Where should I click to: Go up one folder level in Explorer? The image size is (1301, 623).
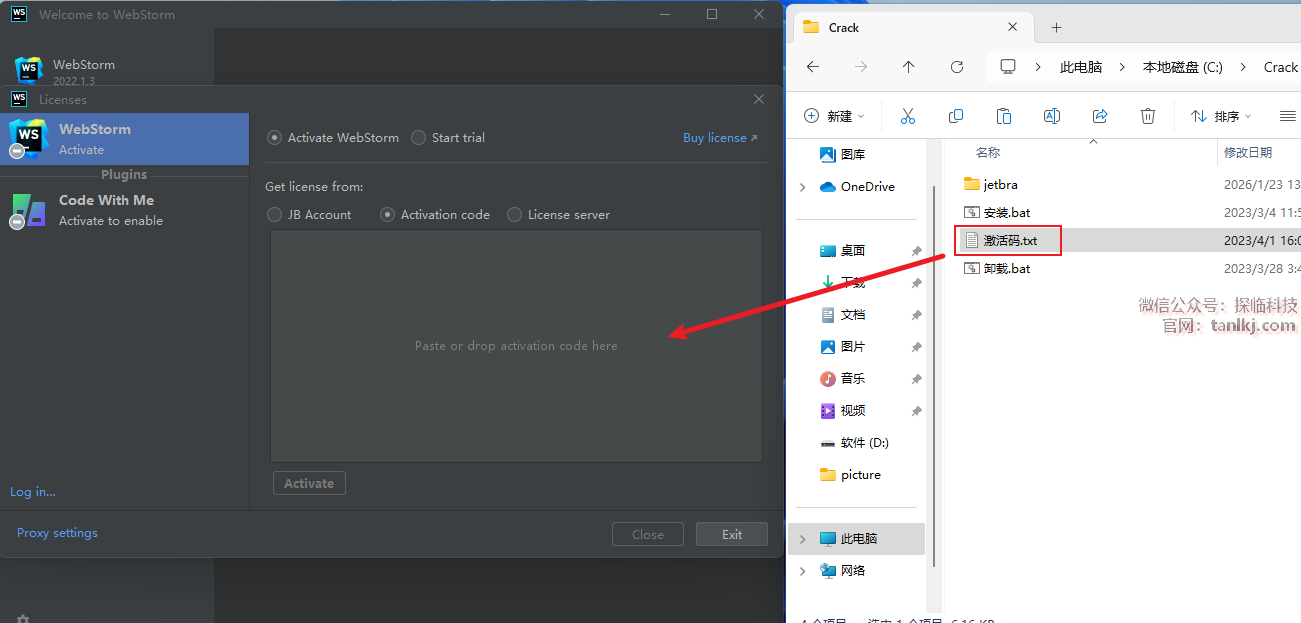(908, 67)
